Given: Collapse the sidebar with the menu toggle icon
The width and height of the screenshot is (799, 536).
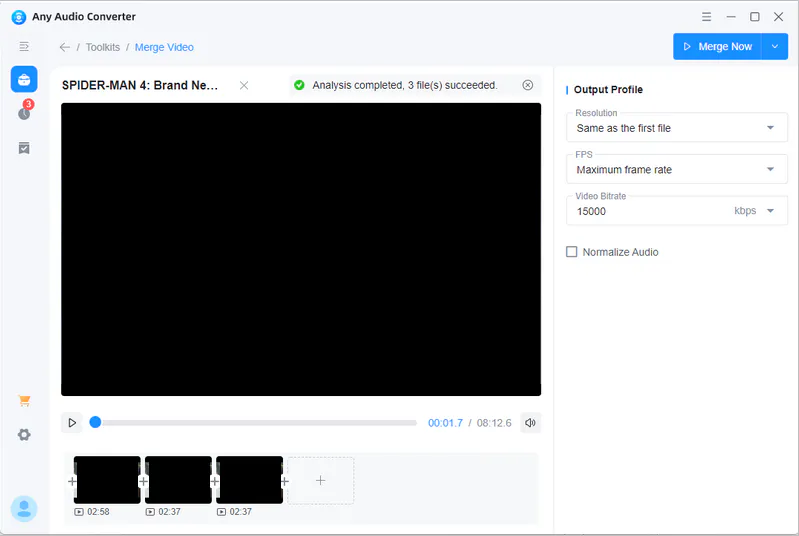Looking at the screenshot, I should pos(24,47).
